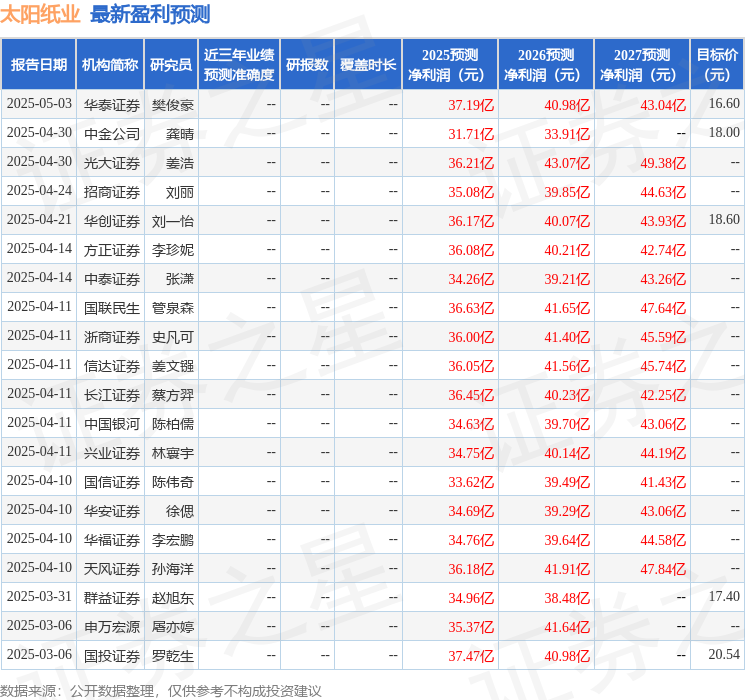
Task: Open the 国投证券 institution row
Action: tap(111, 655)
